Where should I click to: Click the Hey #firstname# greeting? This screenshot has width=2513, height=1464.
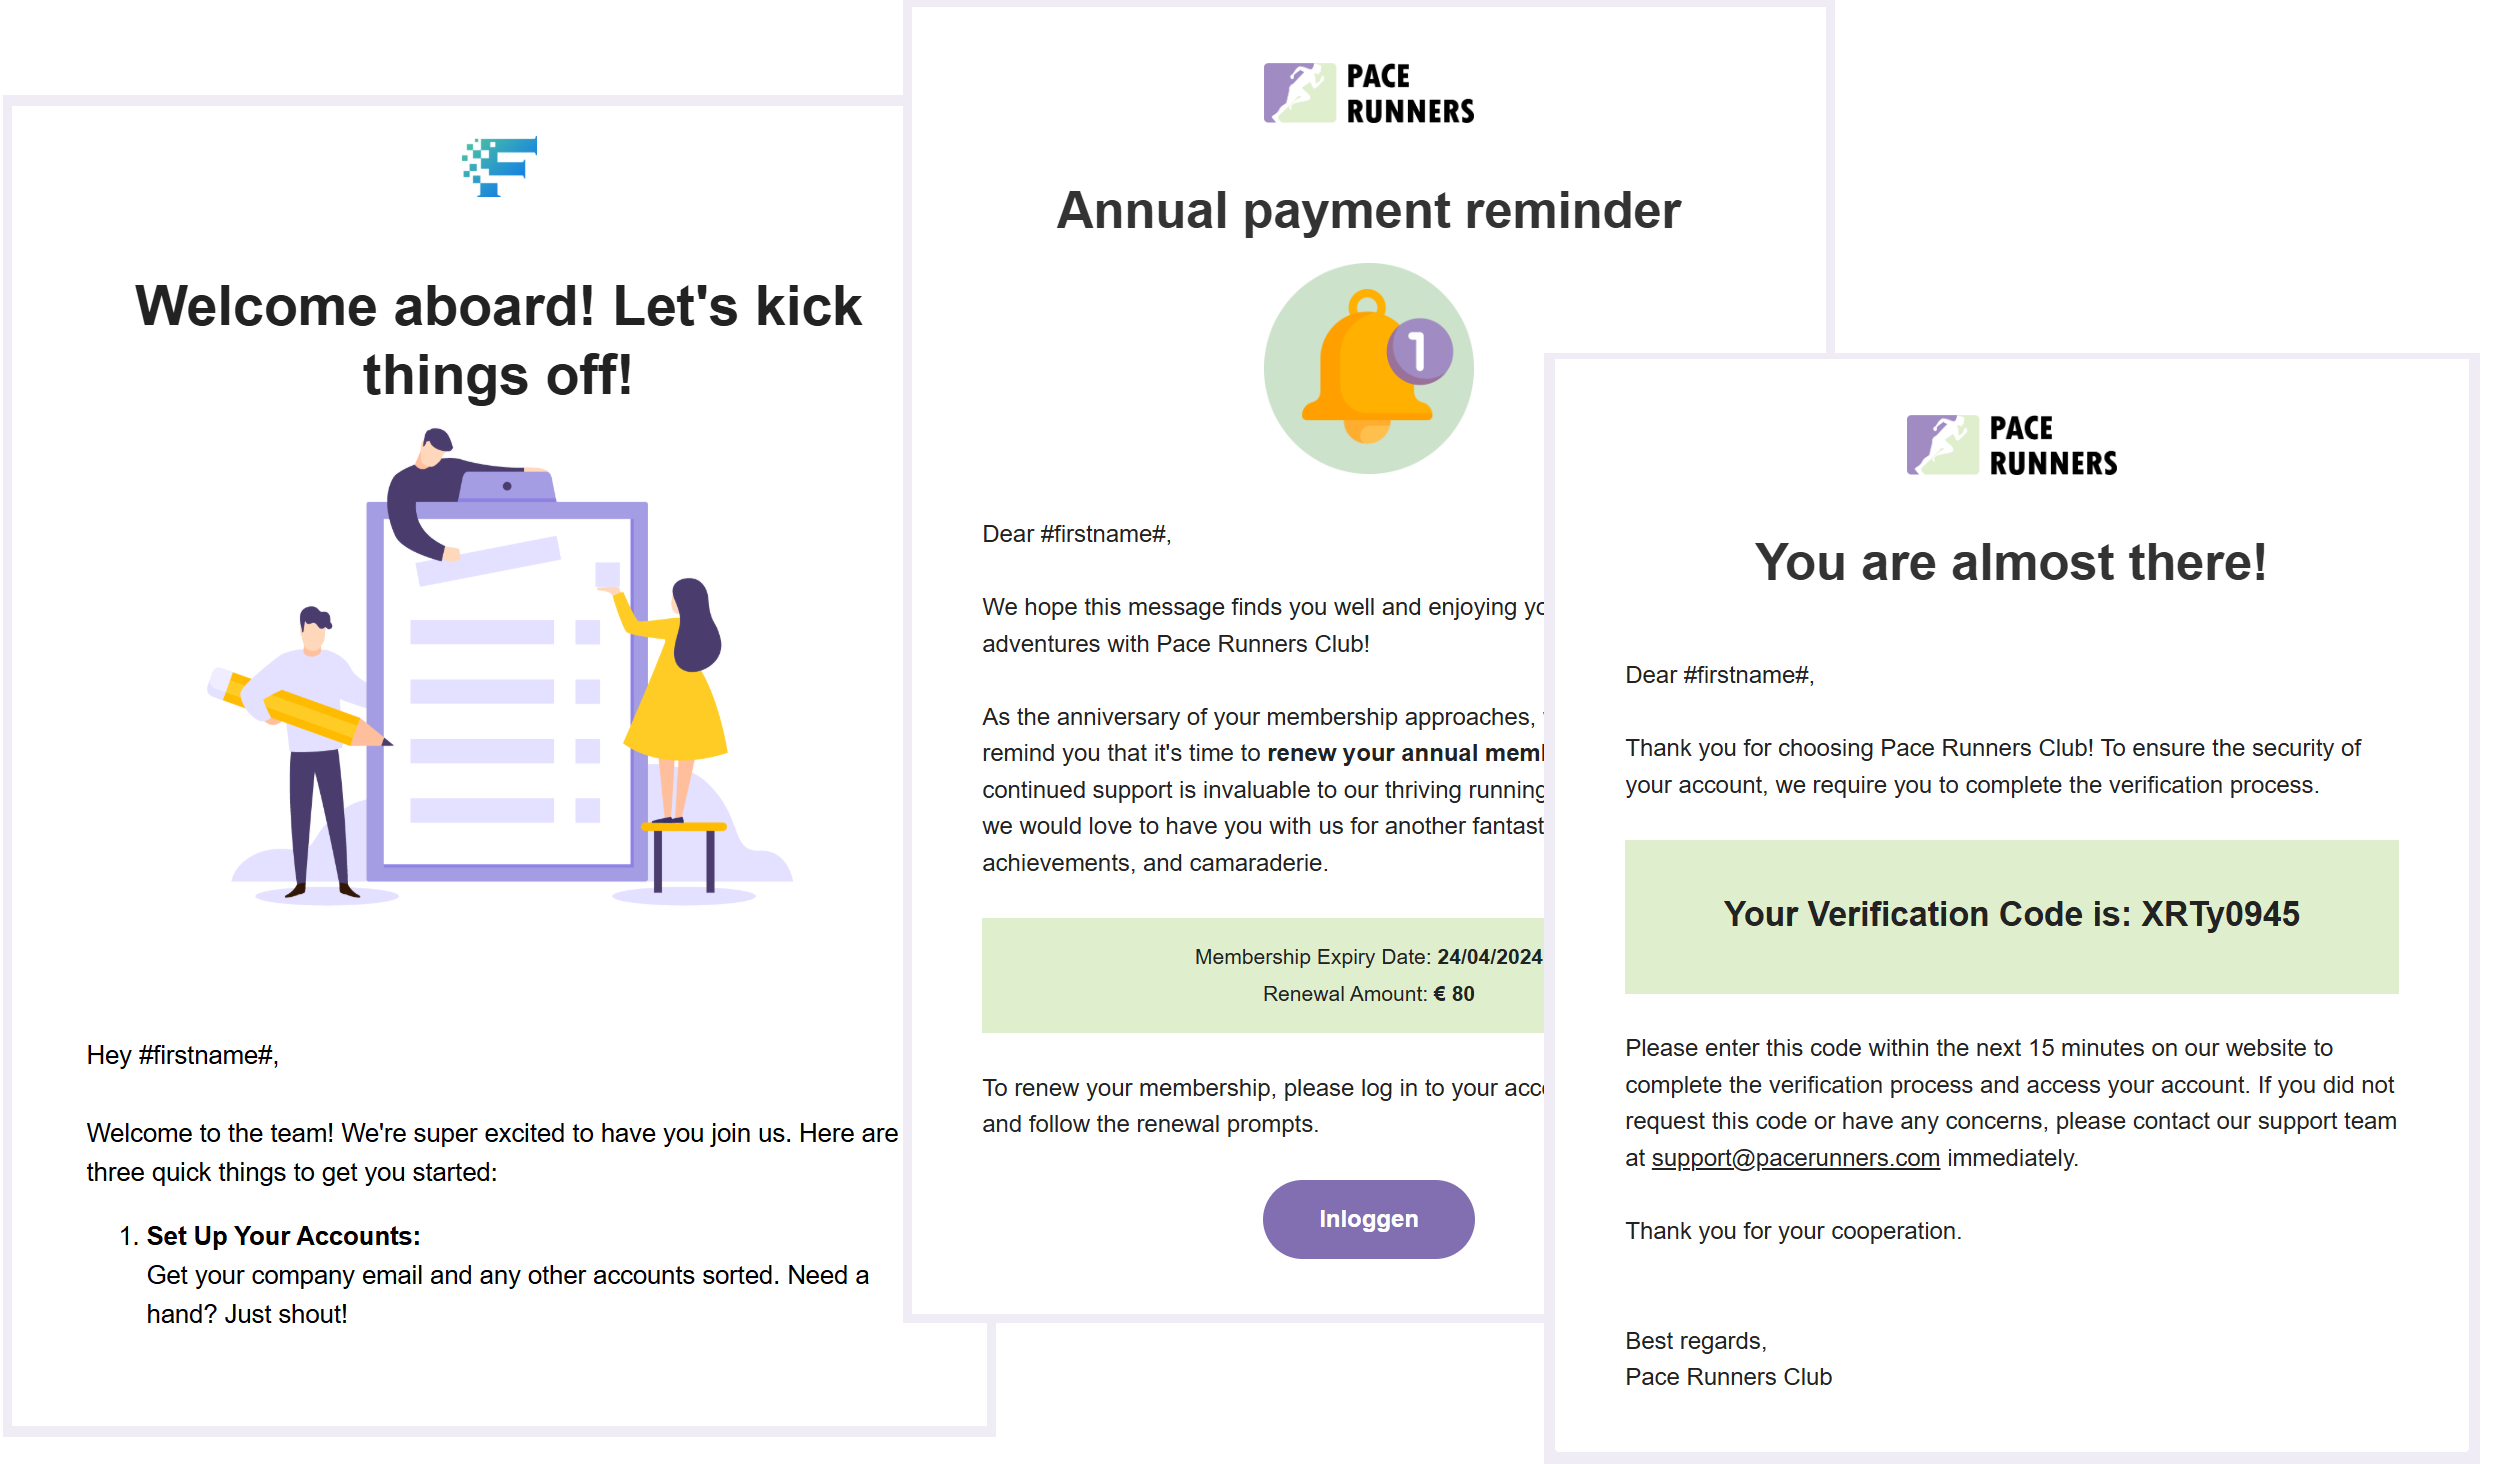[x=183, y=1055]
